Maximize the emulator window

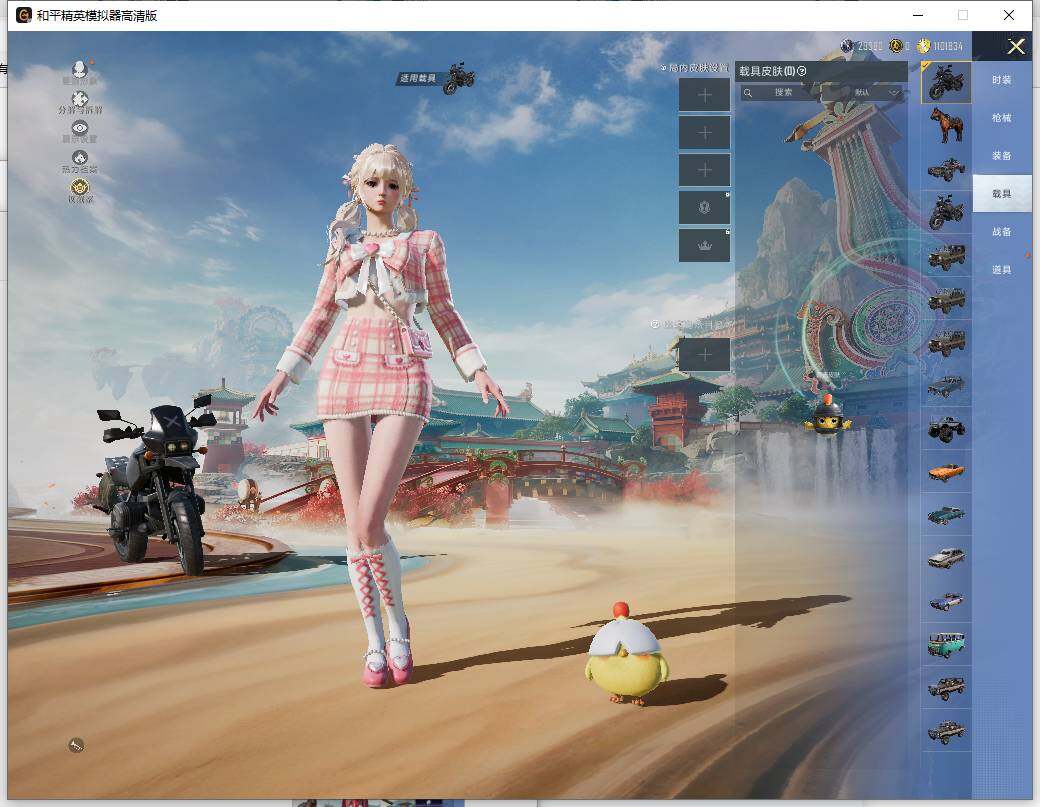pos(963,15)
